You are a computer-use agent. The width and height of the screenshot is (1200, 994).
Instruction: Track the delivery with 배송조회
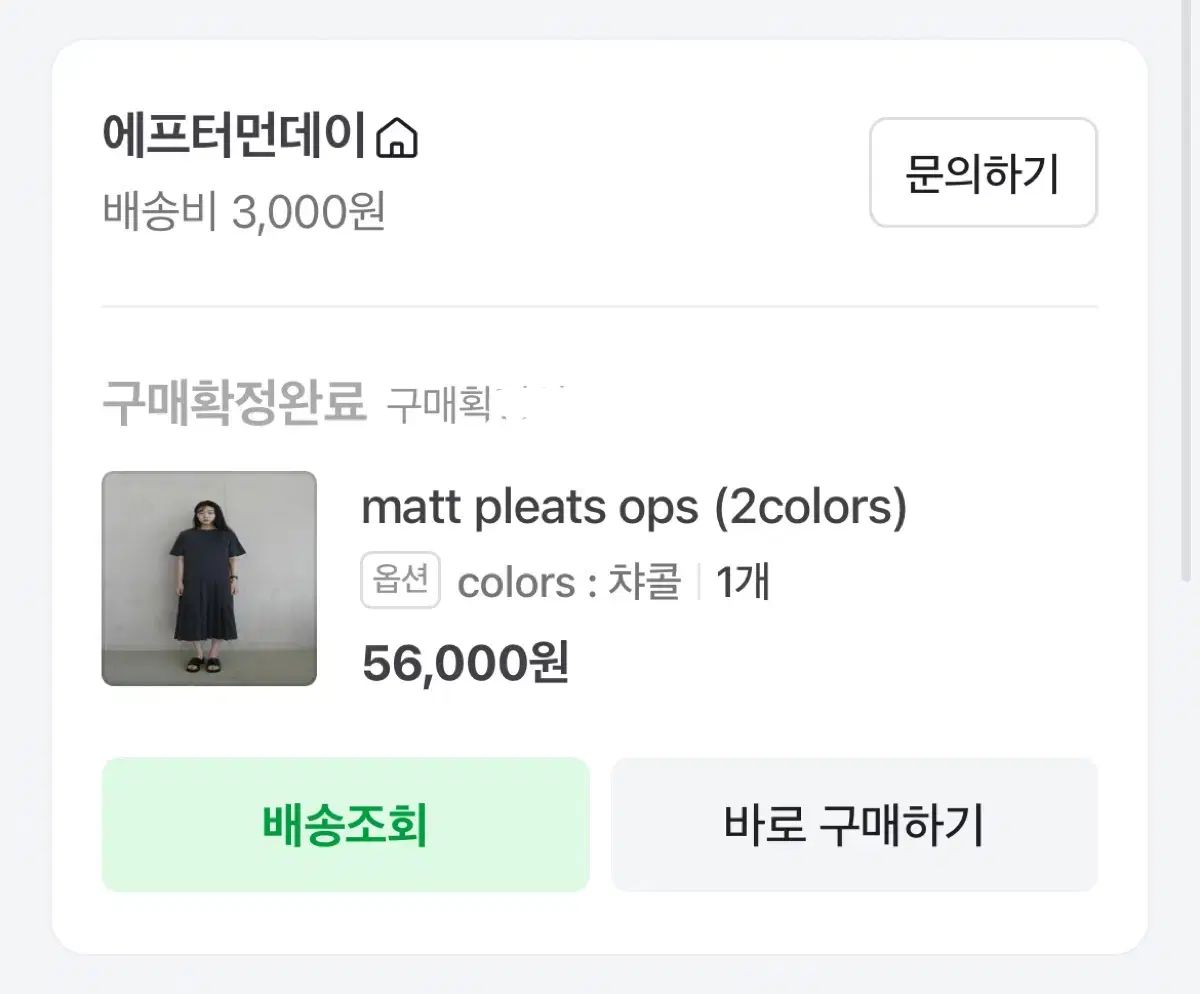345,825
